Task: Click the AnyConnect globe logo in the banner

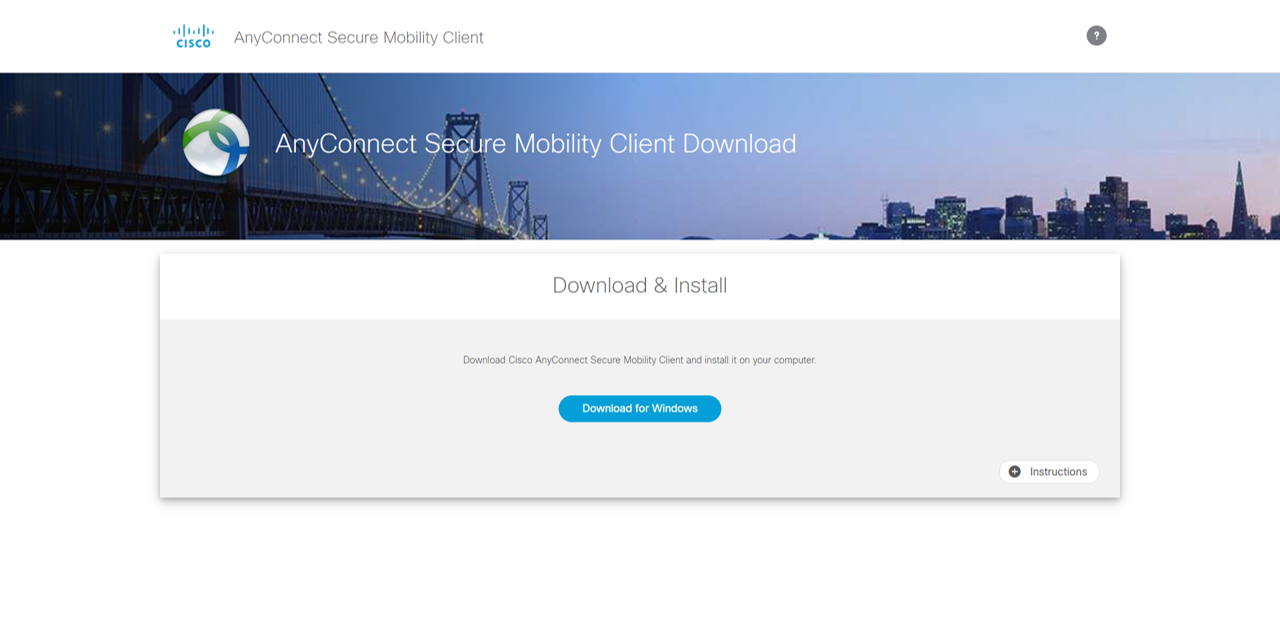Action: [x=216, y=143]
